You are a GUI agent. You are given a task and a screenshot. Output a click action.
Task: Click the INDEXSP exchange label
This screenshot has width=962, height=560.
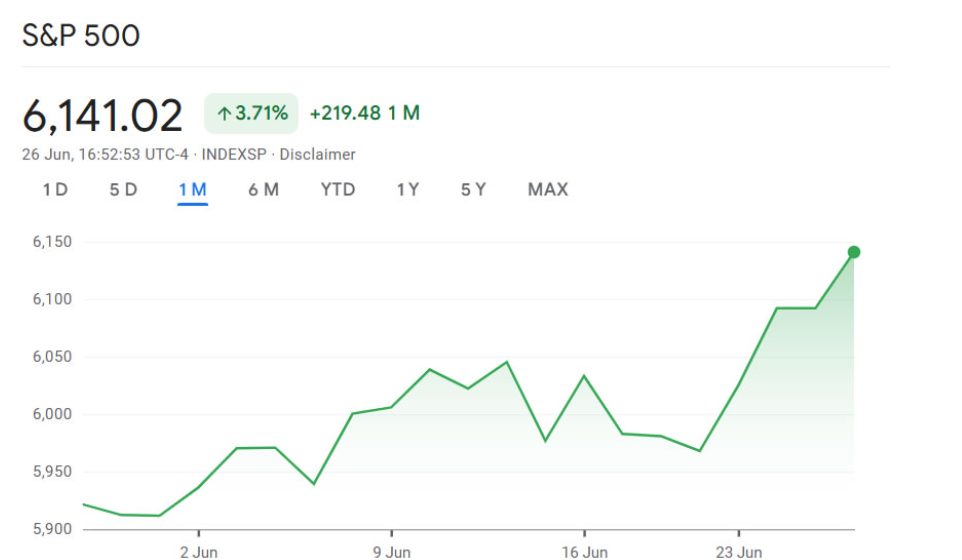tap(234, 155)
